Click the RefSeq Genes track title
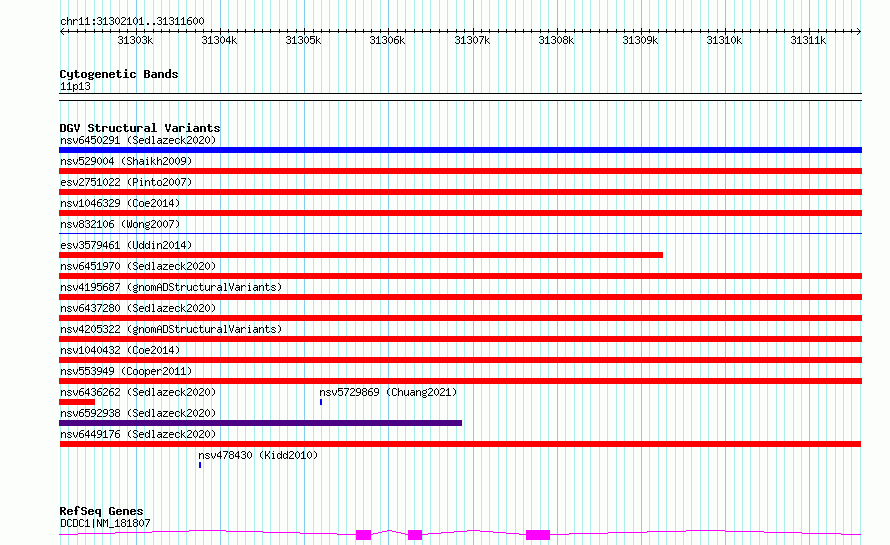Image resolution: width=890 pixels, height=545 pixels. click(101, 511)
